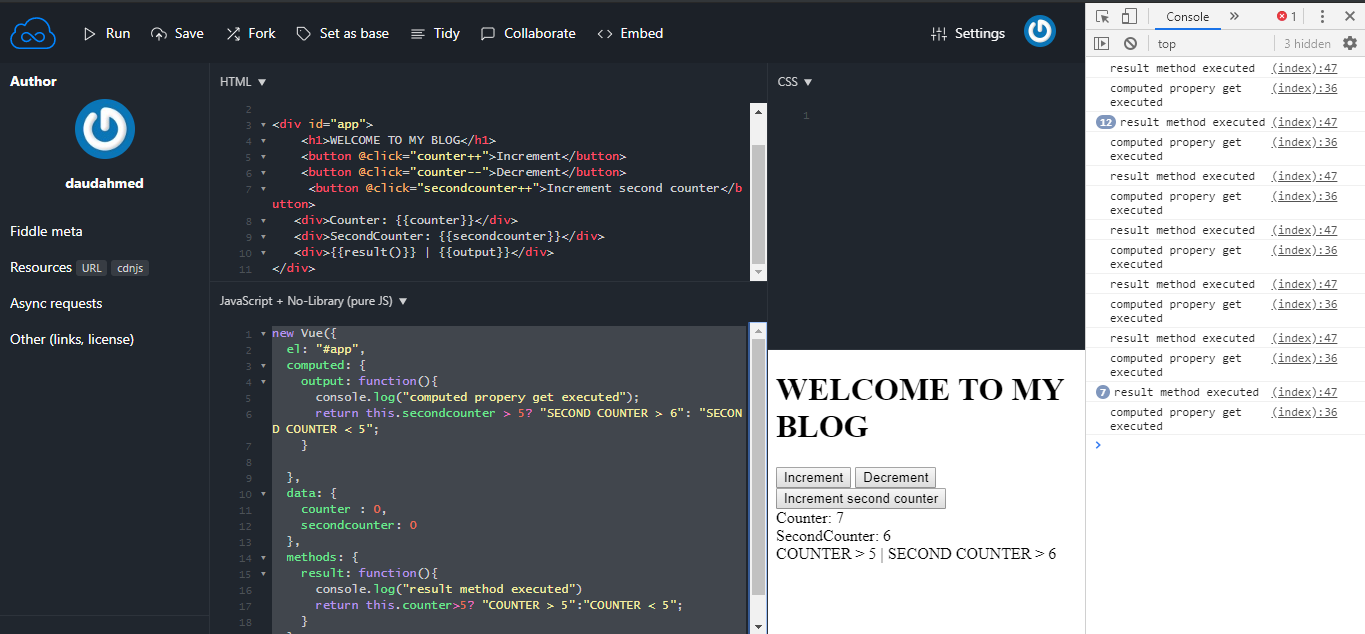Viewport: 1365px width, 634px height.
Task: Click the red error count badge
Action: [1286, 16]
